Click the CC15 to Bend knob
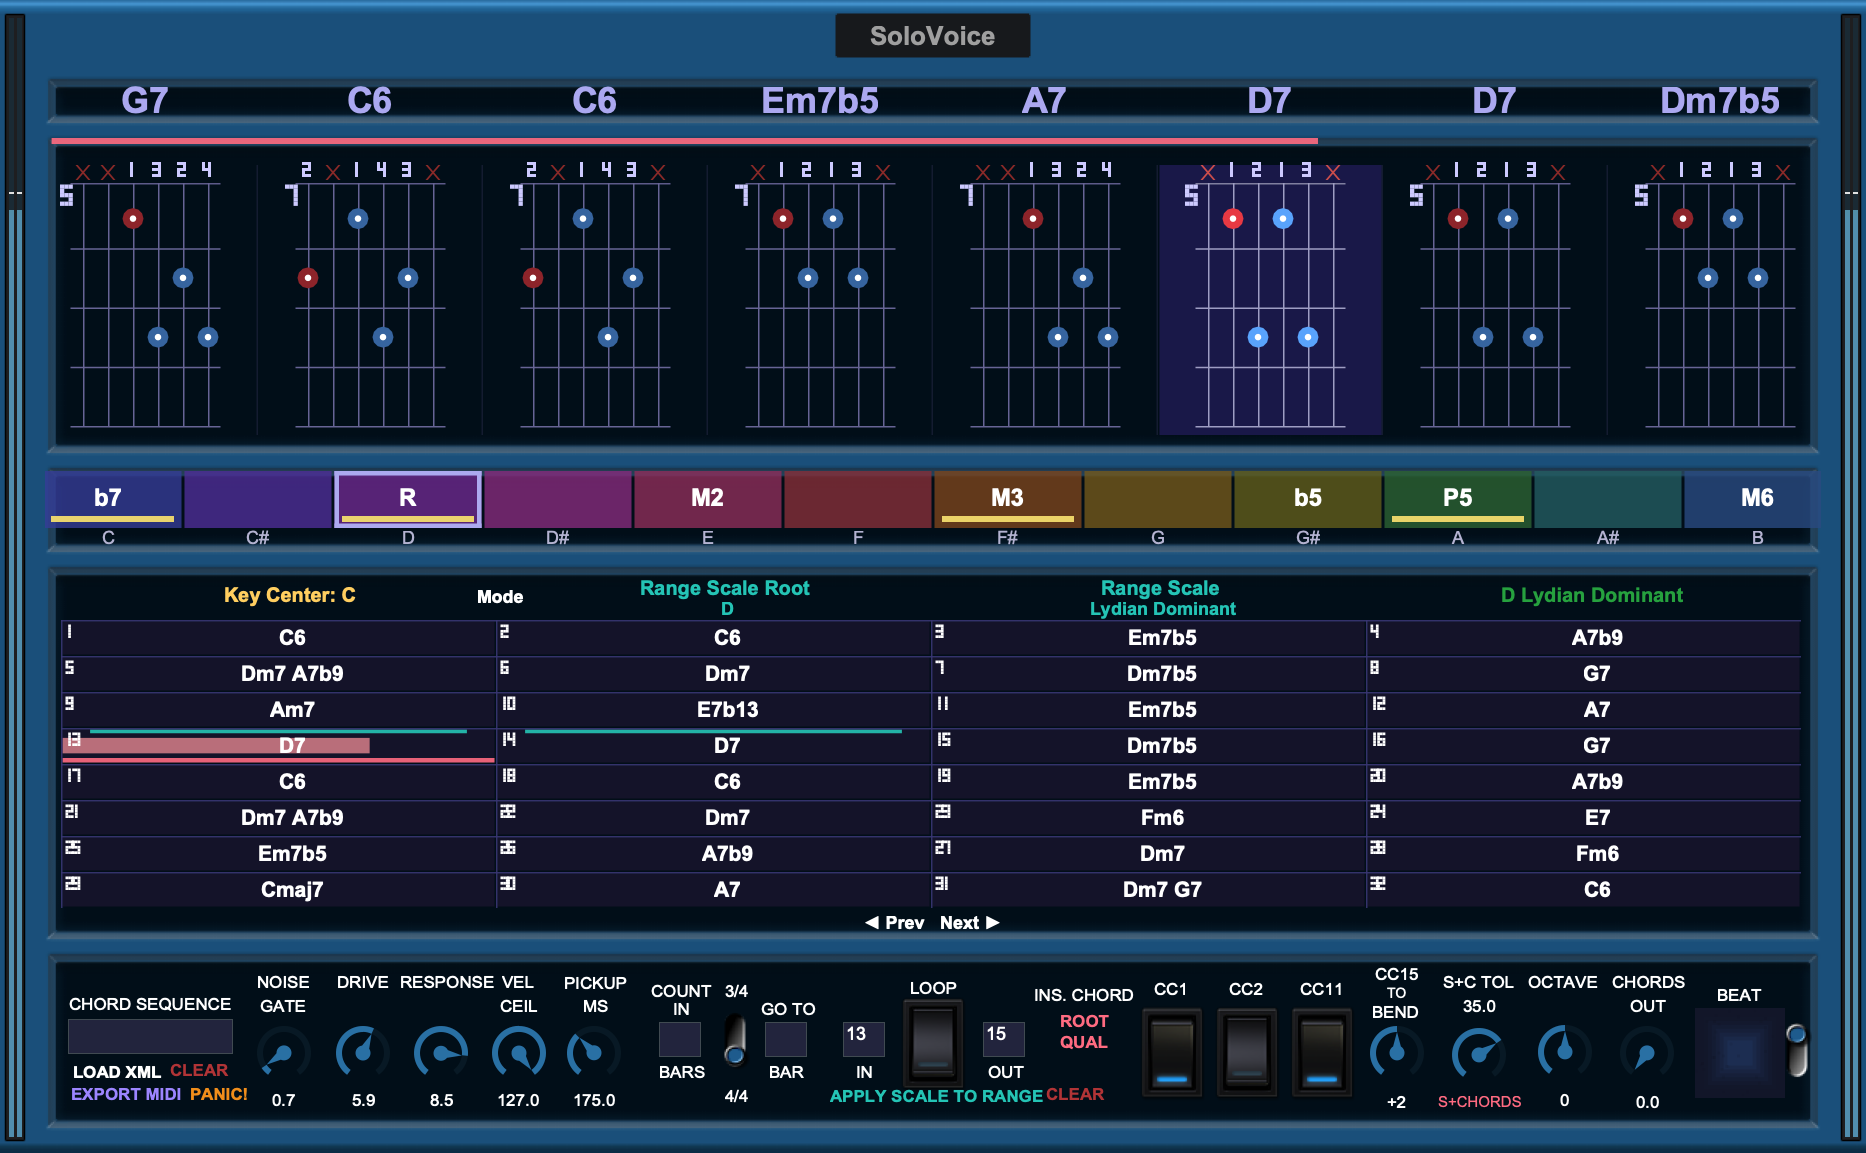This screenshot has height=1153, width=1866. point(1396,1052)
